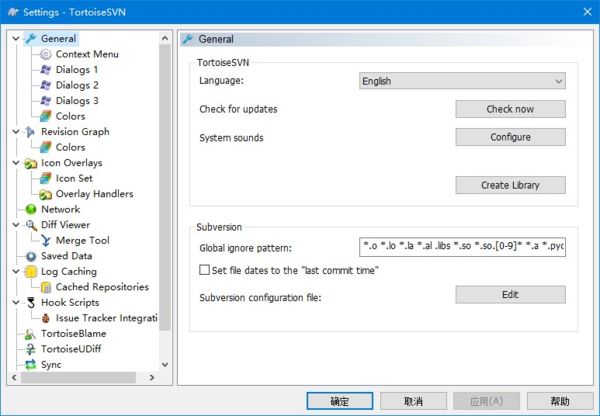Click the Issue Tracker Integration bug icon

[x=46, y=318]
